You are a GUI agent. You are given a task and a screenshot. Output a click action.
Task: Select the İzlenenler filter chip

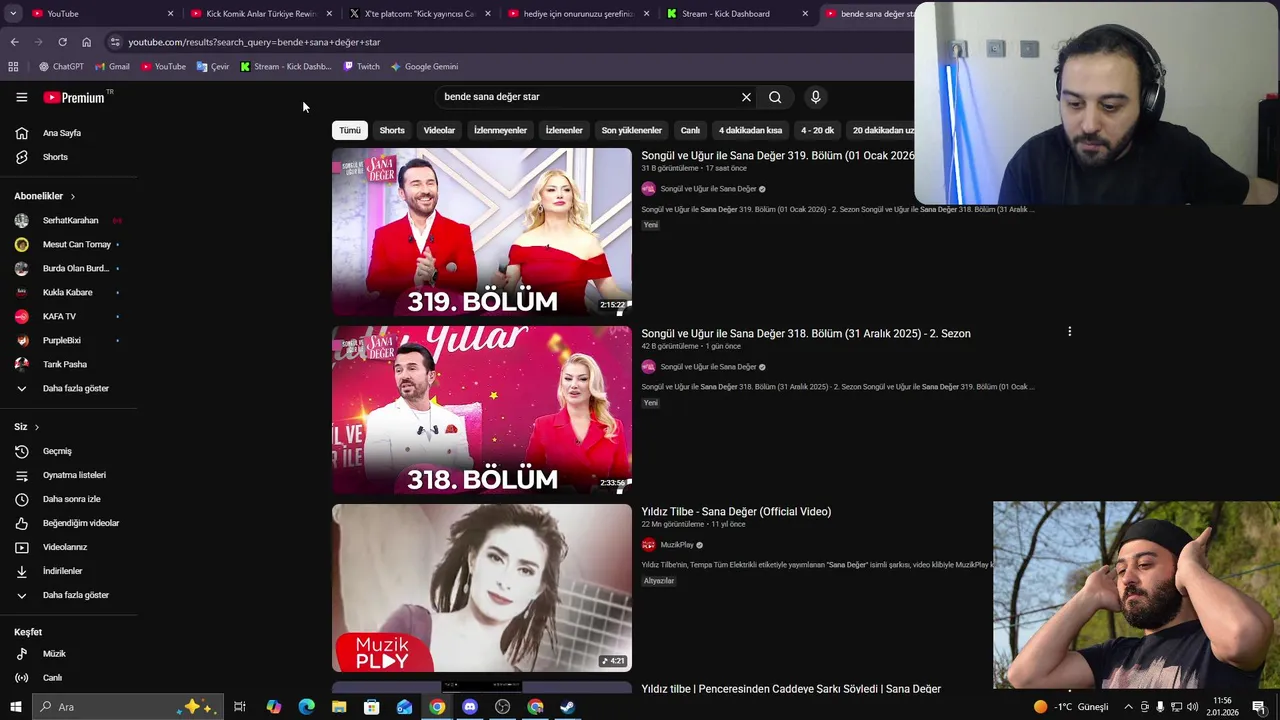[564, 130]
